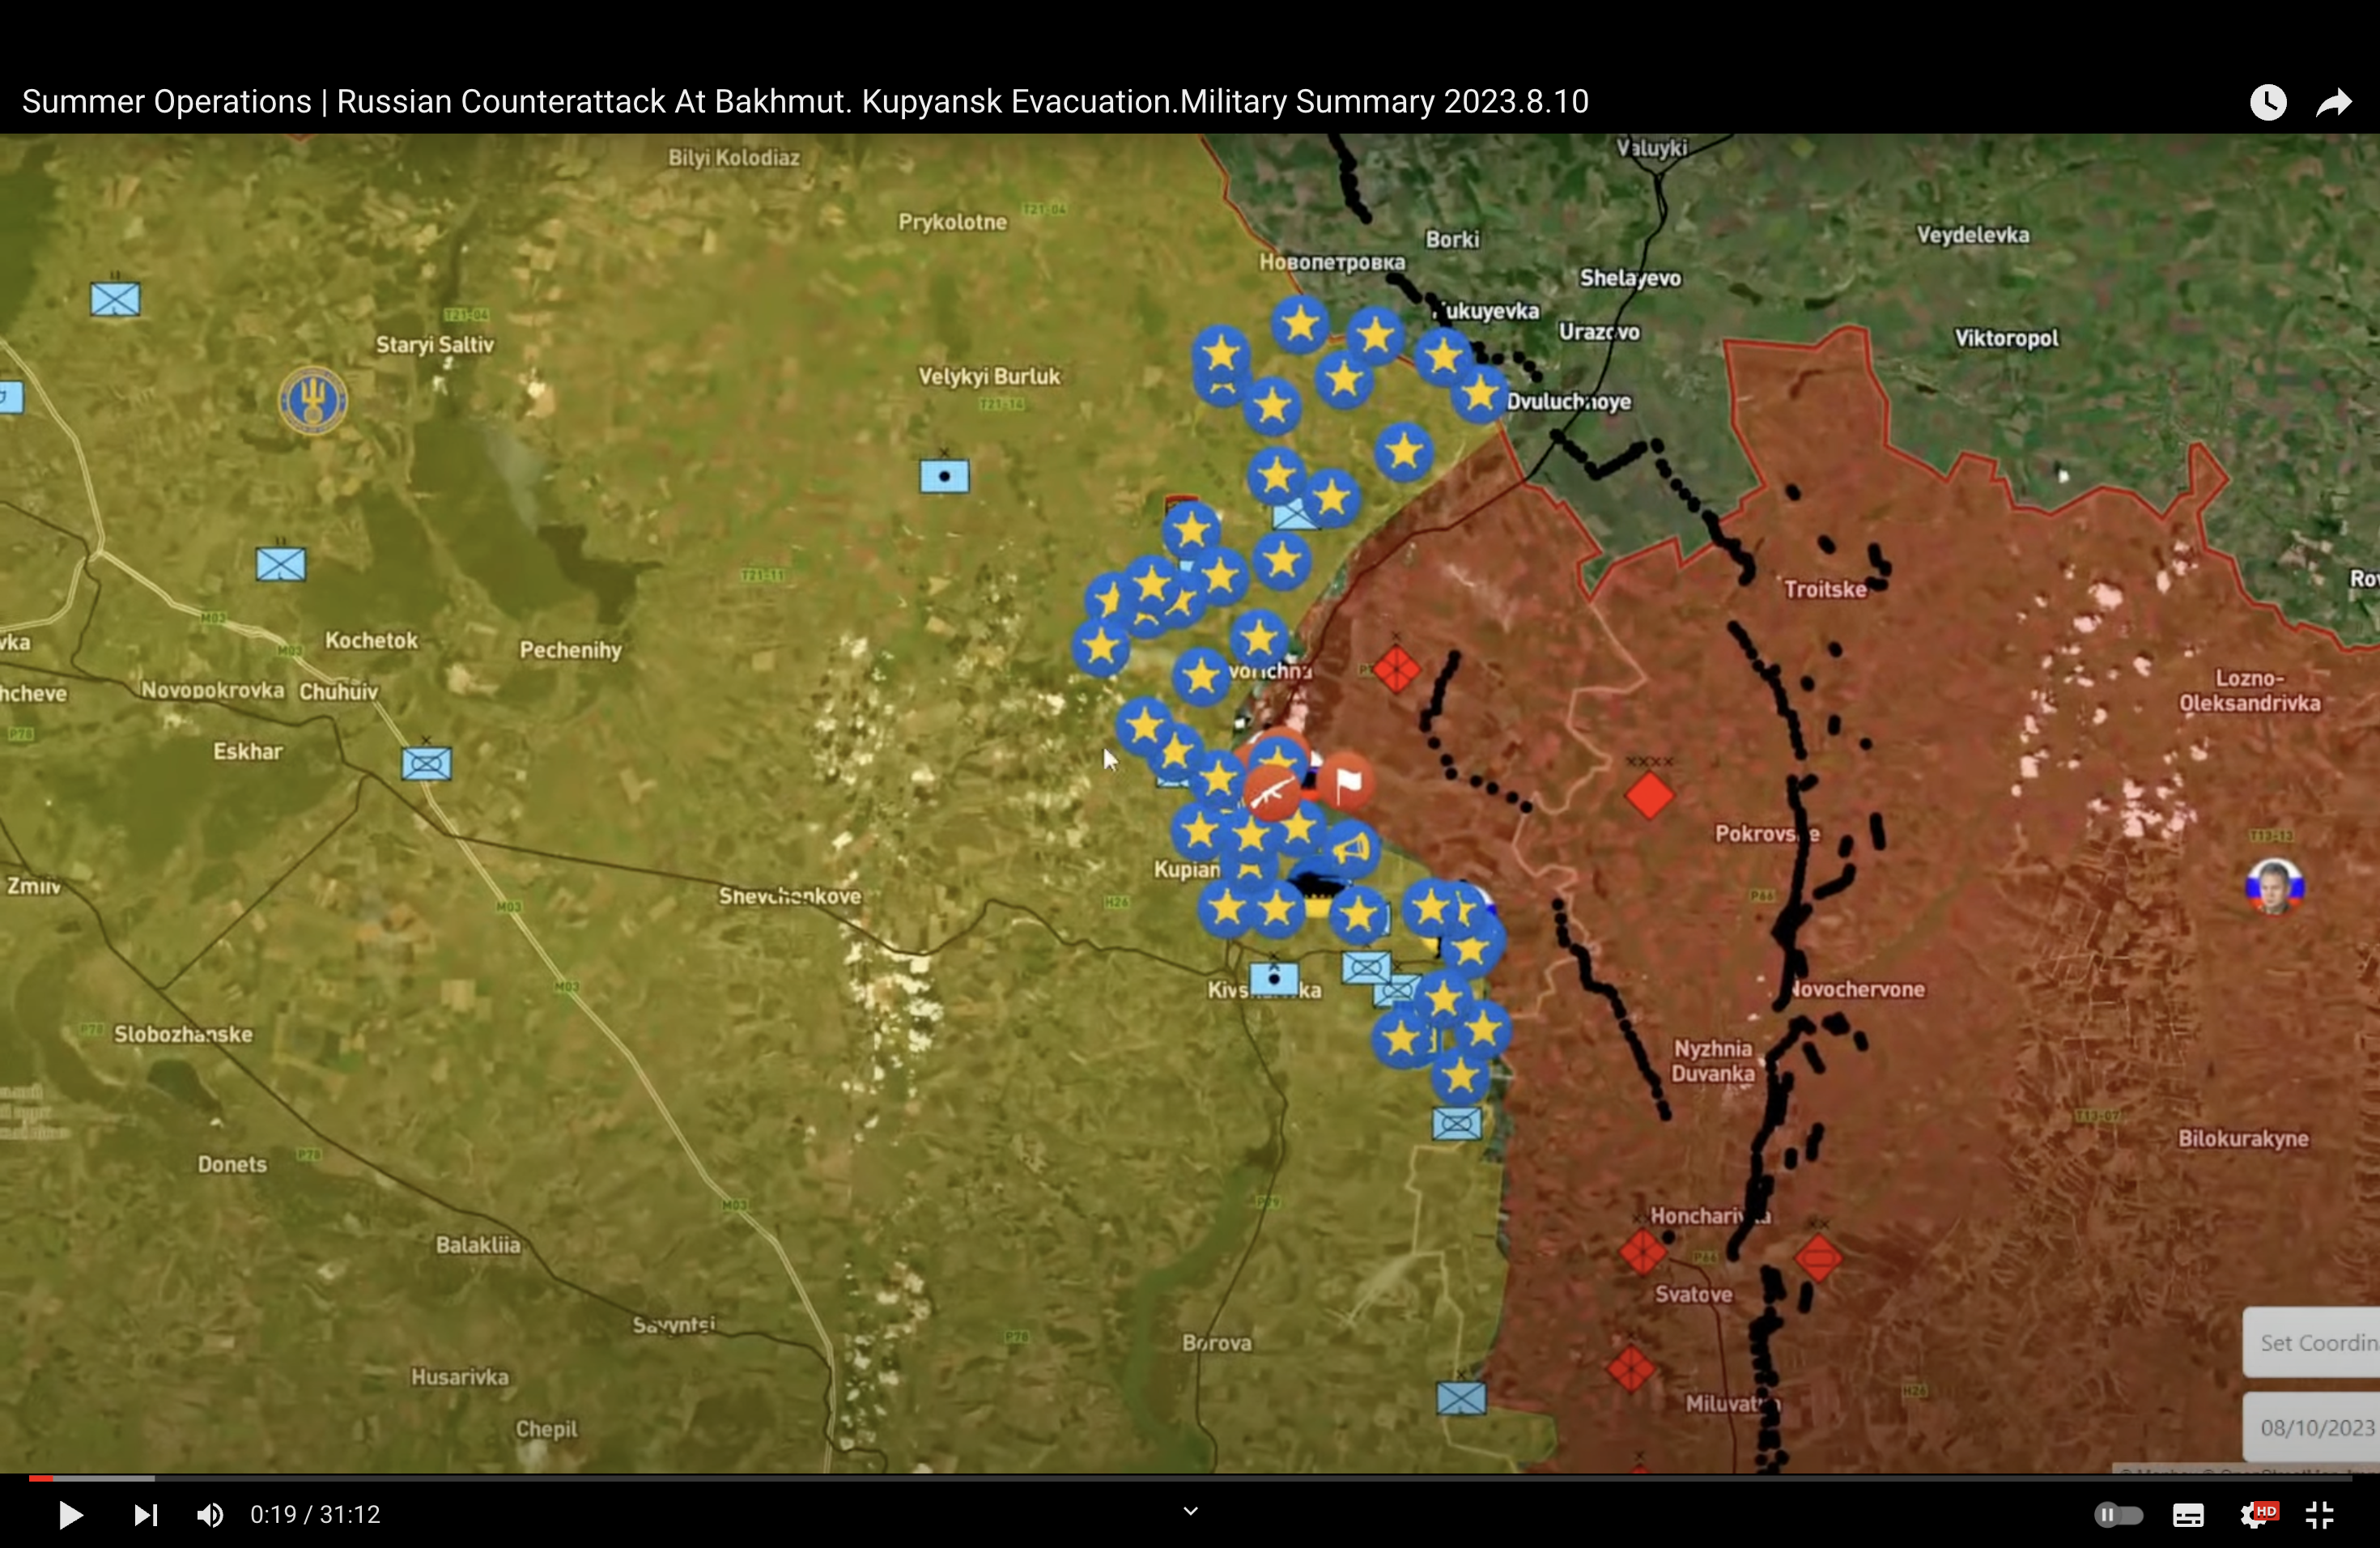
Task: Click the 0:19 / 31:12 time display
Action: click(315, 1515)
